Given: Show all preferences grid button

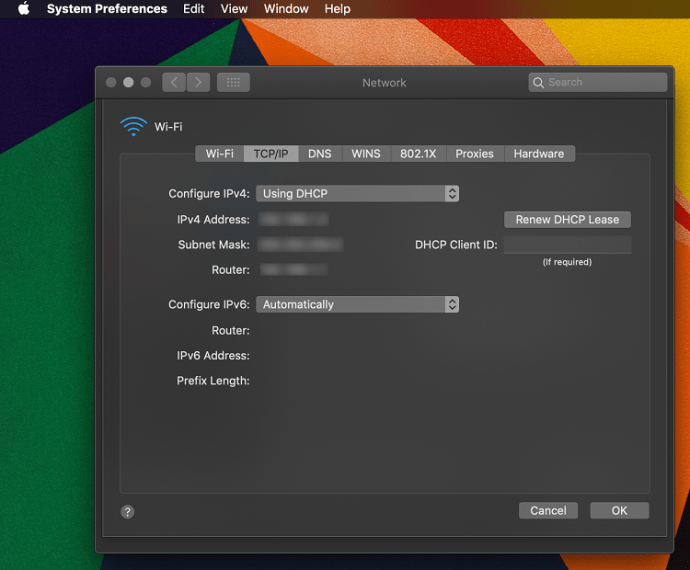Looking at the screenshot, I should pos(233,82).
